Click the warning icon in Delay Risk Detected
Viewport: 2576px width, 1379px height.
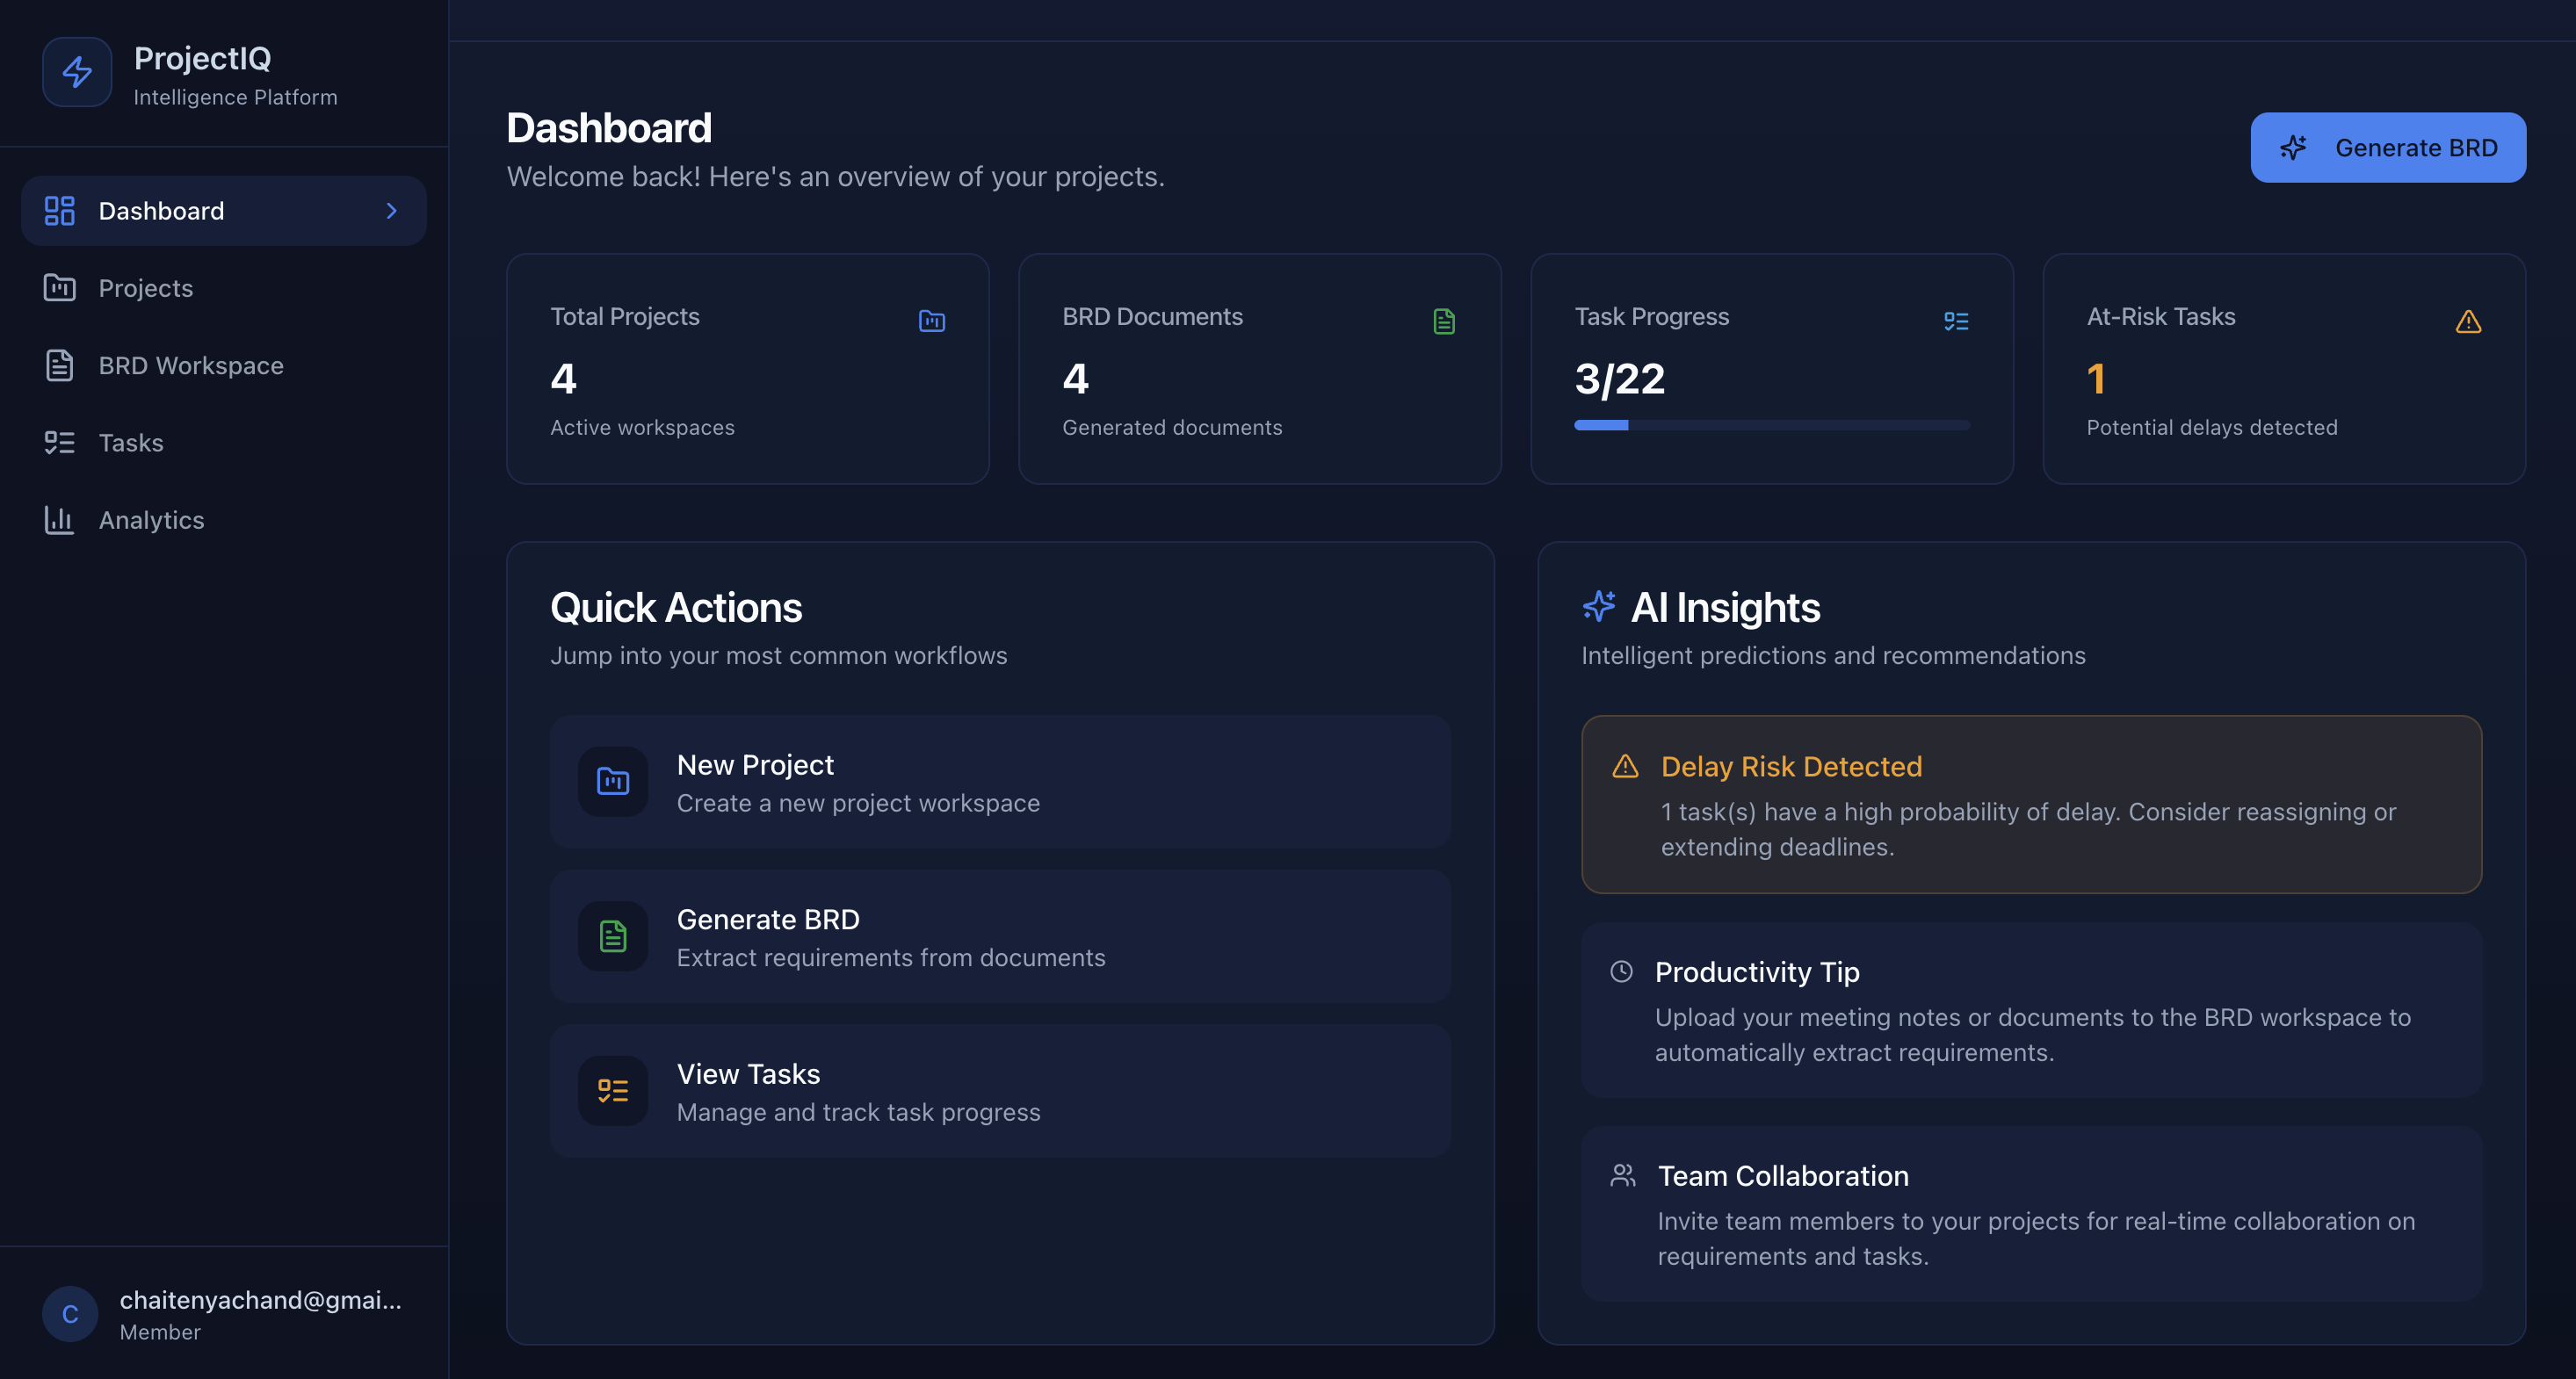pos(1625,766)
